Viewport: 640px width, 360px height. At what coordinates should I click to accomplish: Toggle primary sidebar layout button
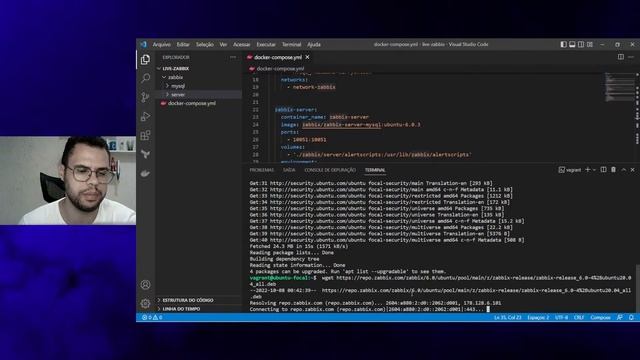click(x=563, y=44)
